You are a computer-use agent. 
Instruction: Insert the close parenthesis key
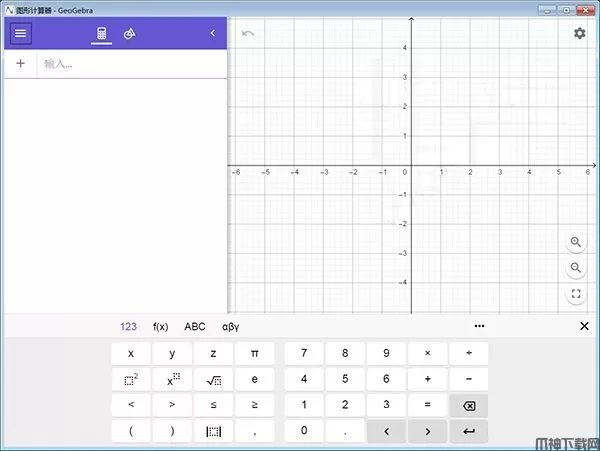click(172, 431)
